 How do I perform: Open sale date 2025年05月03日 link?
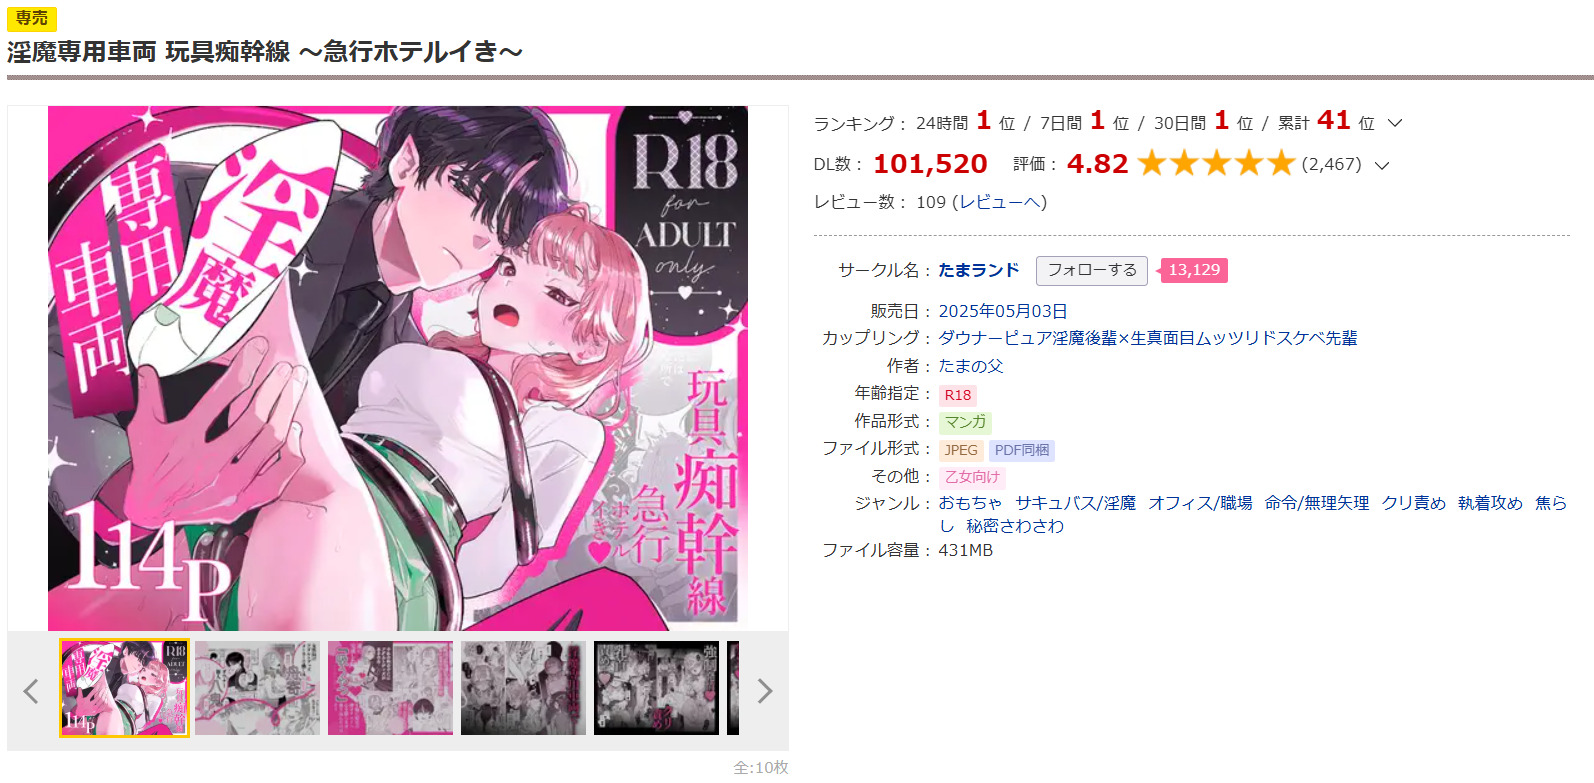click(1003, 311)
